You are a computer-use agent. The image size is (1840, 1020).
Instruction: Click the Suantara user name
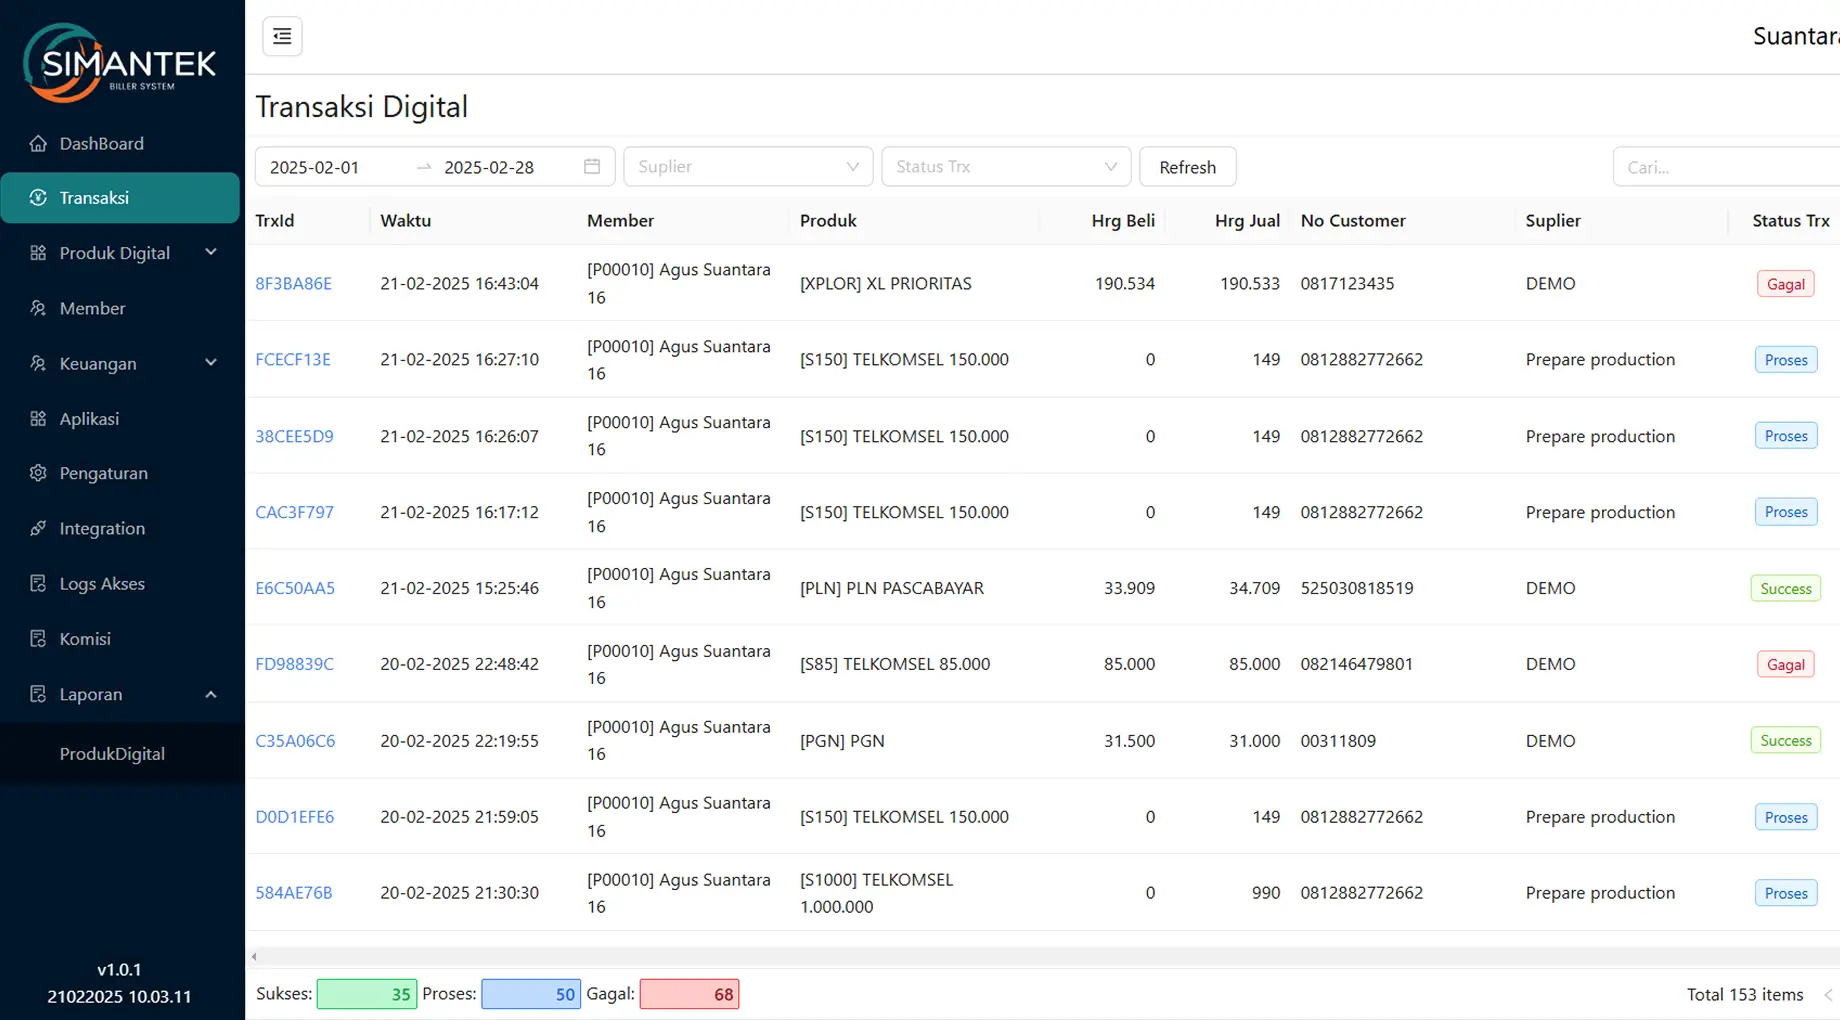point(1796,36)
